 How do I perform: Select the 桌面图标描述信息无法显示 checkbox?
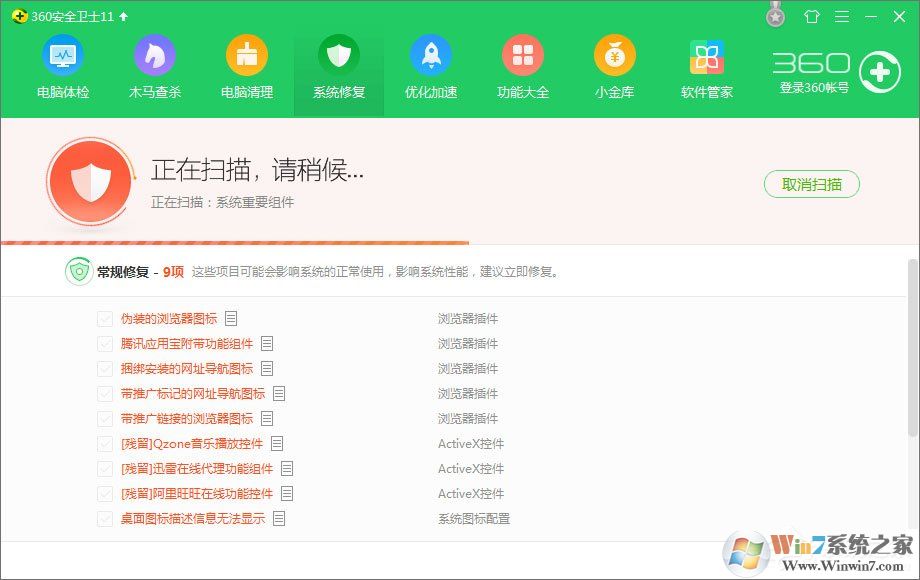pyautogui.click(x=105, y=518)
